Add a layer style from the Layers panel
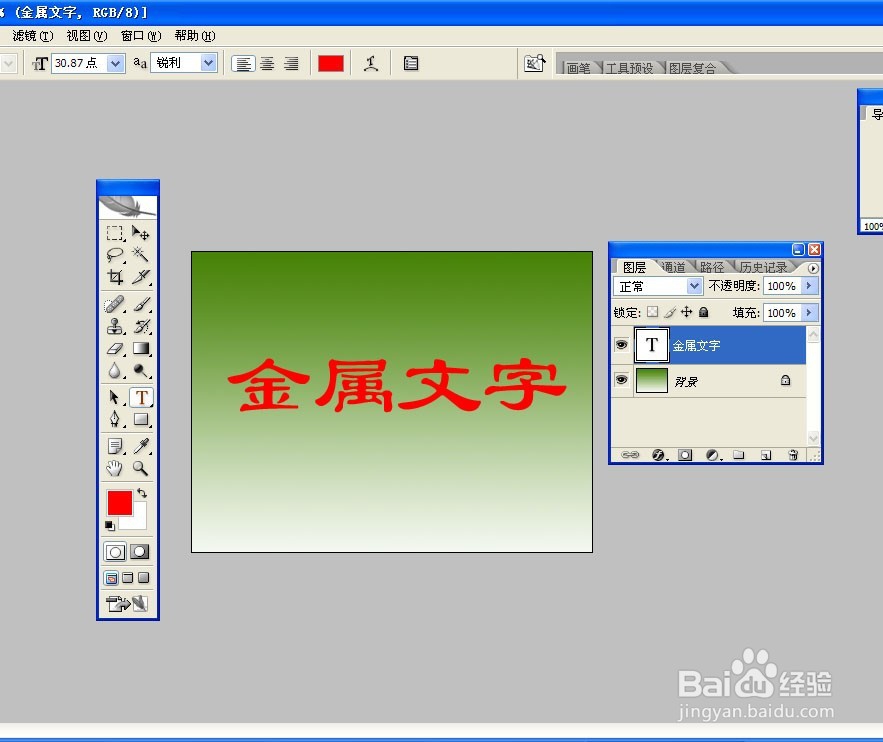 point(659,454)
